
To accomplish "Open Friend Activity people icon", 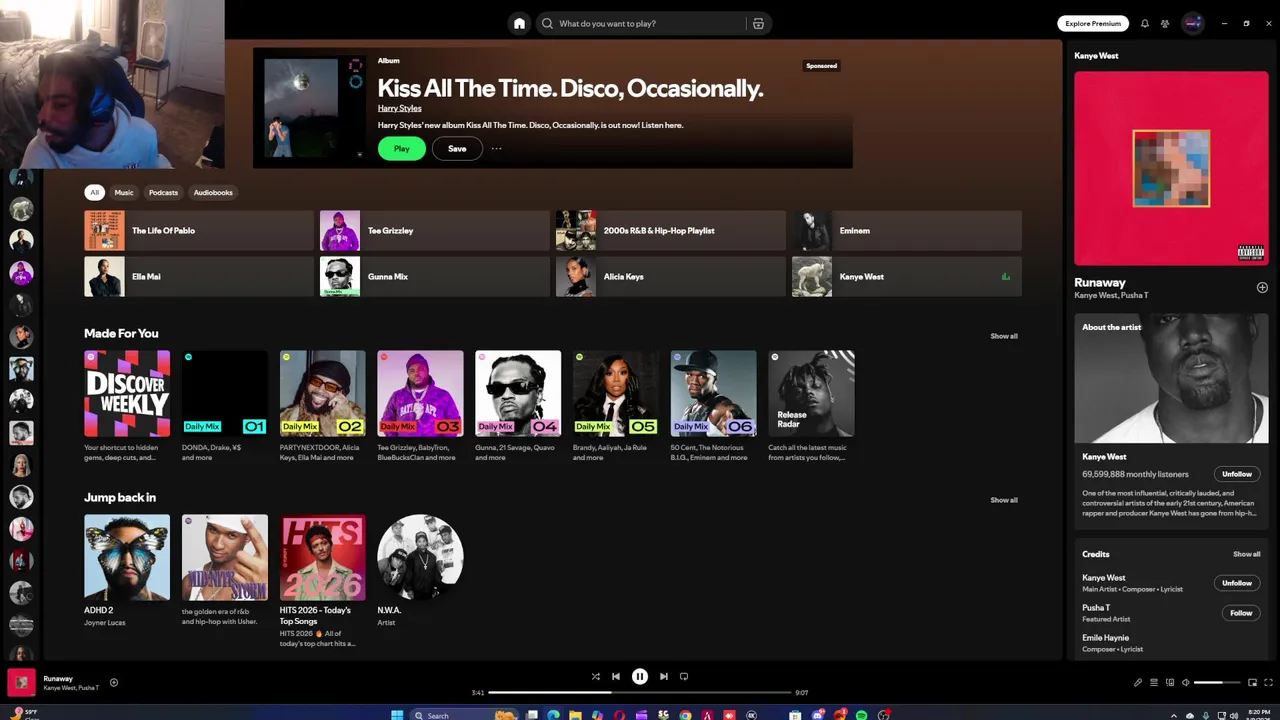I will (x=1165, y=23).
